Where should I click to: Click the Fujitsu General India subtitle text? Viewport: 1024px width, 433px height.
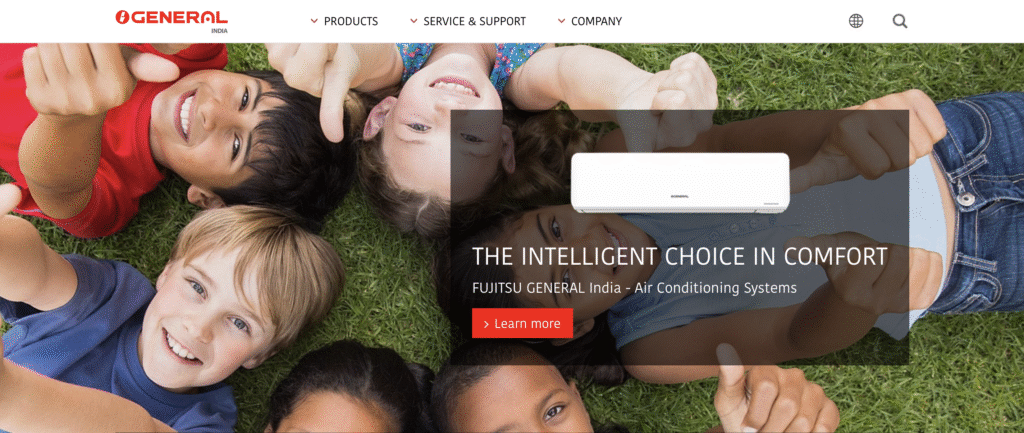point(634,287)
